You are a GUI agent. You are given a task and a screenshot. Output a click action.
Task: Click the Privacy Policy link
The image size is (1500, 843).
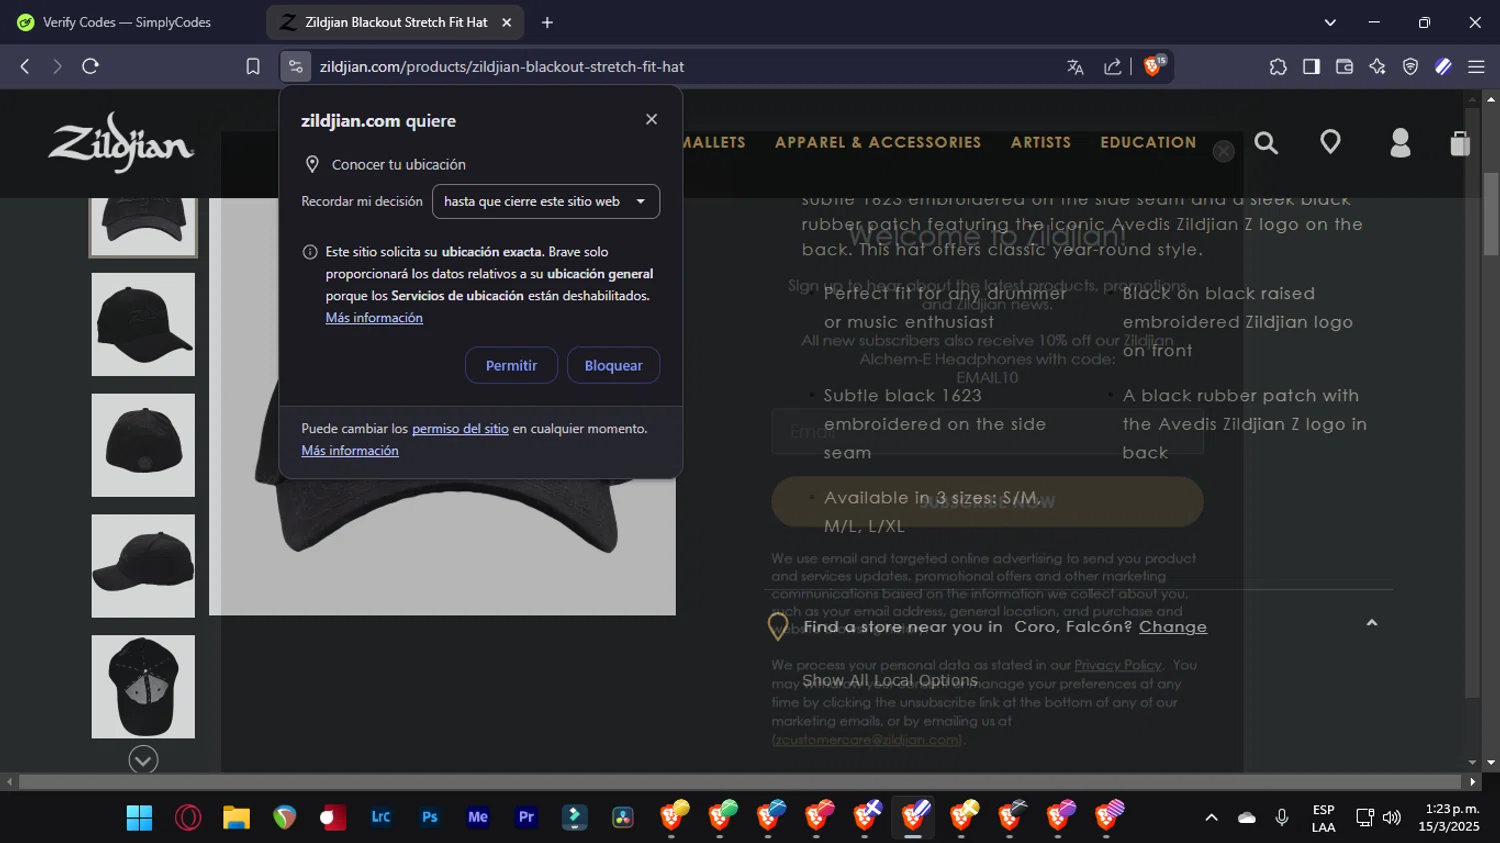[1117, 665]
